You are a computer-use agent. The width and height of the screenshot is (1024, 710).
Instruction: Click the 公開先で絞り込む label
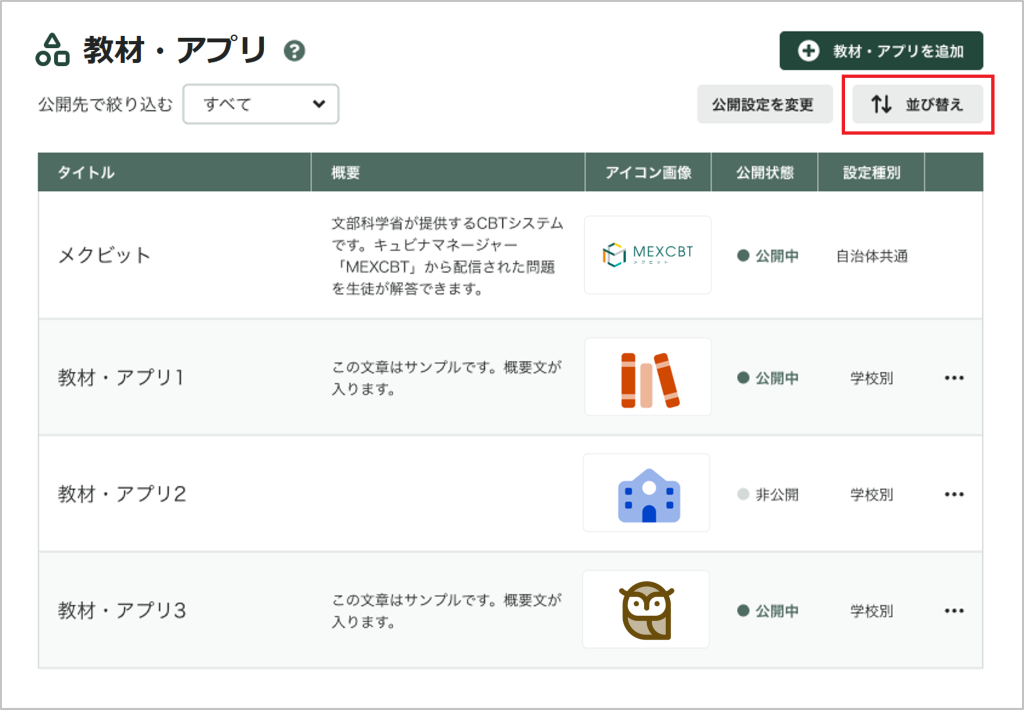pyautogui.click(x=105, y=105)
